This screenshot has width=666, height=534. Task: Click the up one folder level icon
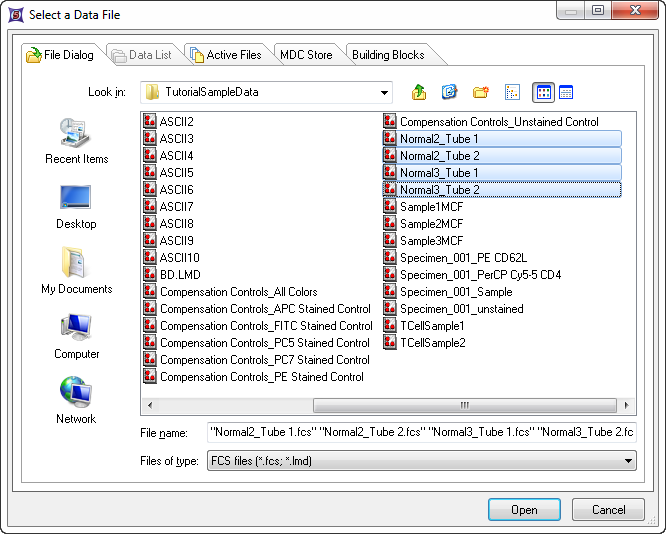419,93
